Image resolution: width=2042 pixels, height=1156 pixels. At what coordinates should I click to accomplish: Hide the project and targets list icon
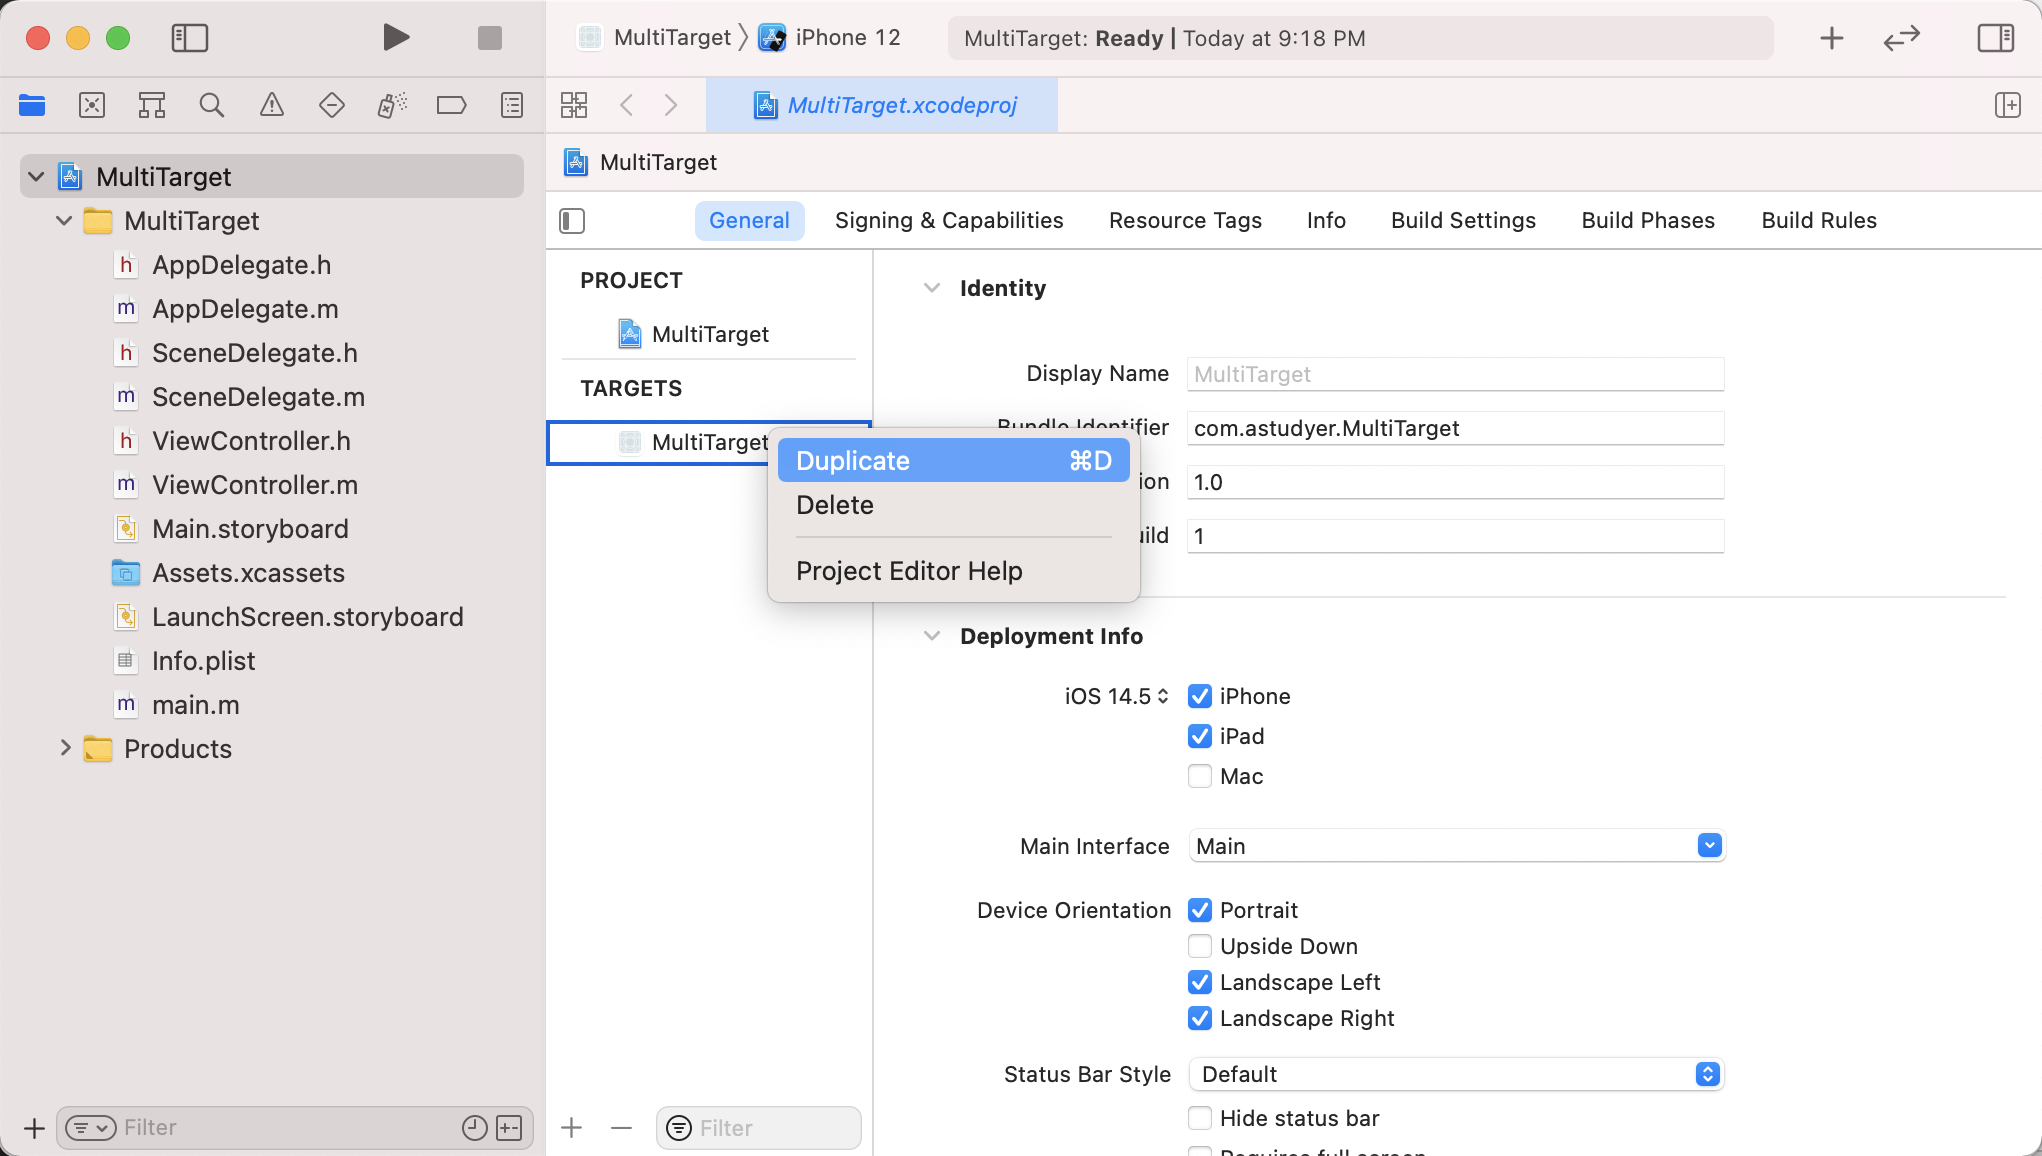tap(572, 220)
